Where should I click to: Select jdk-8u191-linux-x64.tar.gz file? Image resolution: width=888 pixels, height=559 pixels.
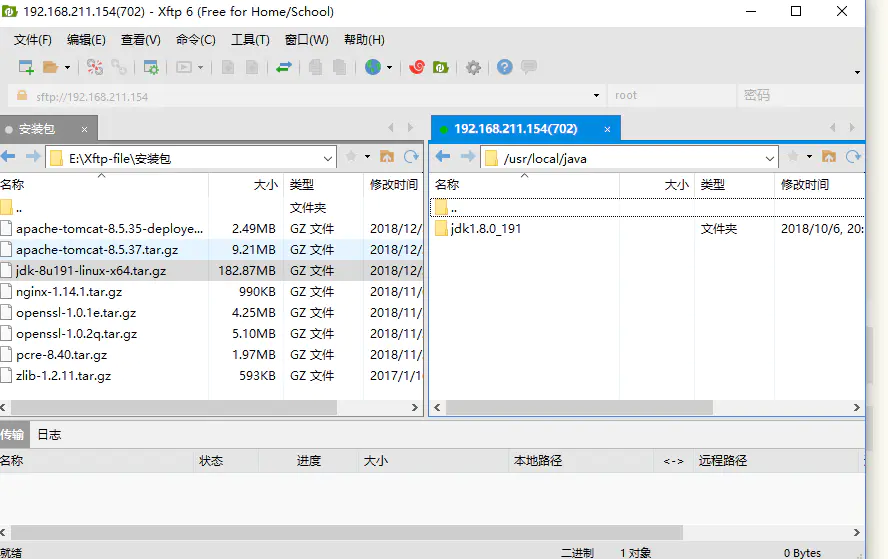pyautogui.click(x=211, y=271)
